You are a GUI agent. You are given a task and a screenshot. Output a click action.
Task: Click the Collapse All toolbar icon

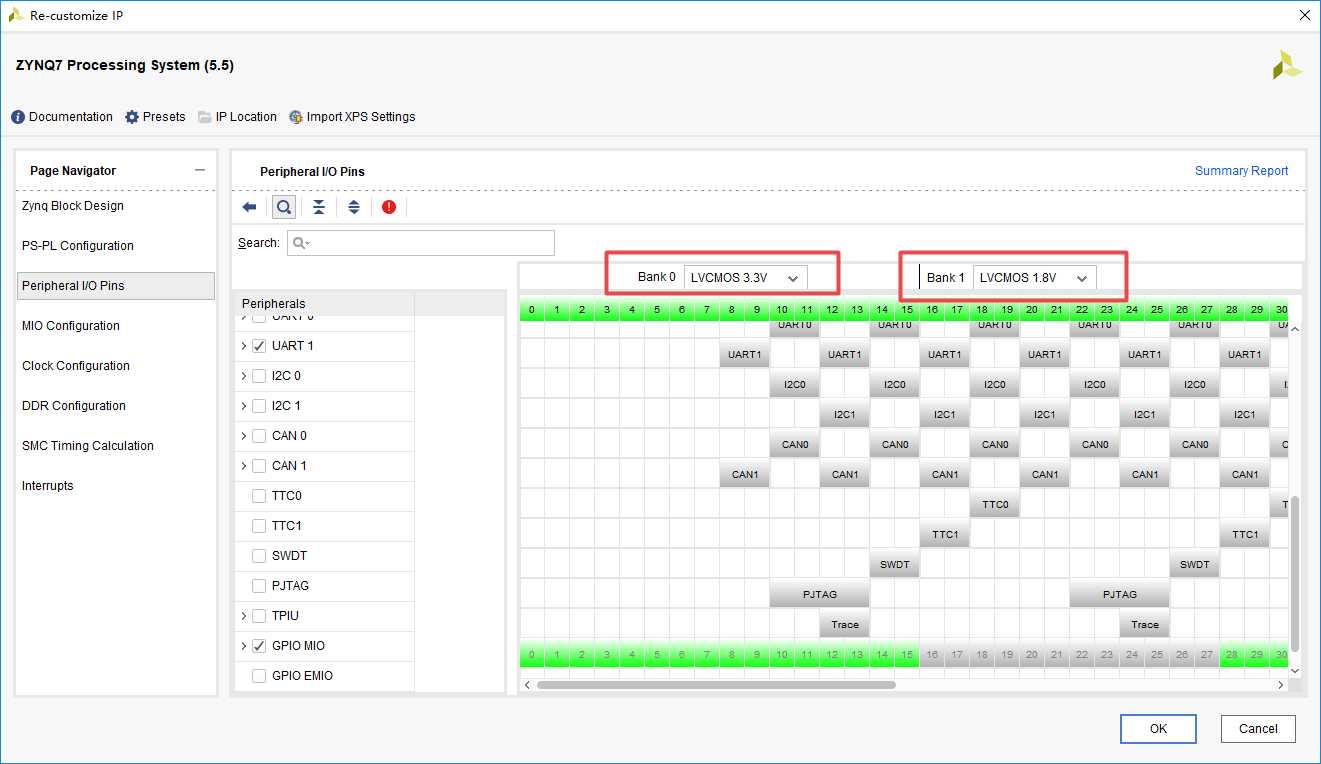coord(319,207)
